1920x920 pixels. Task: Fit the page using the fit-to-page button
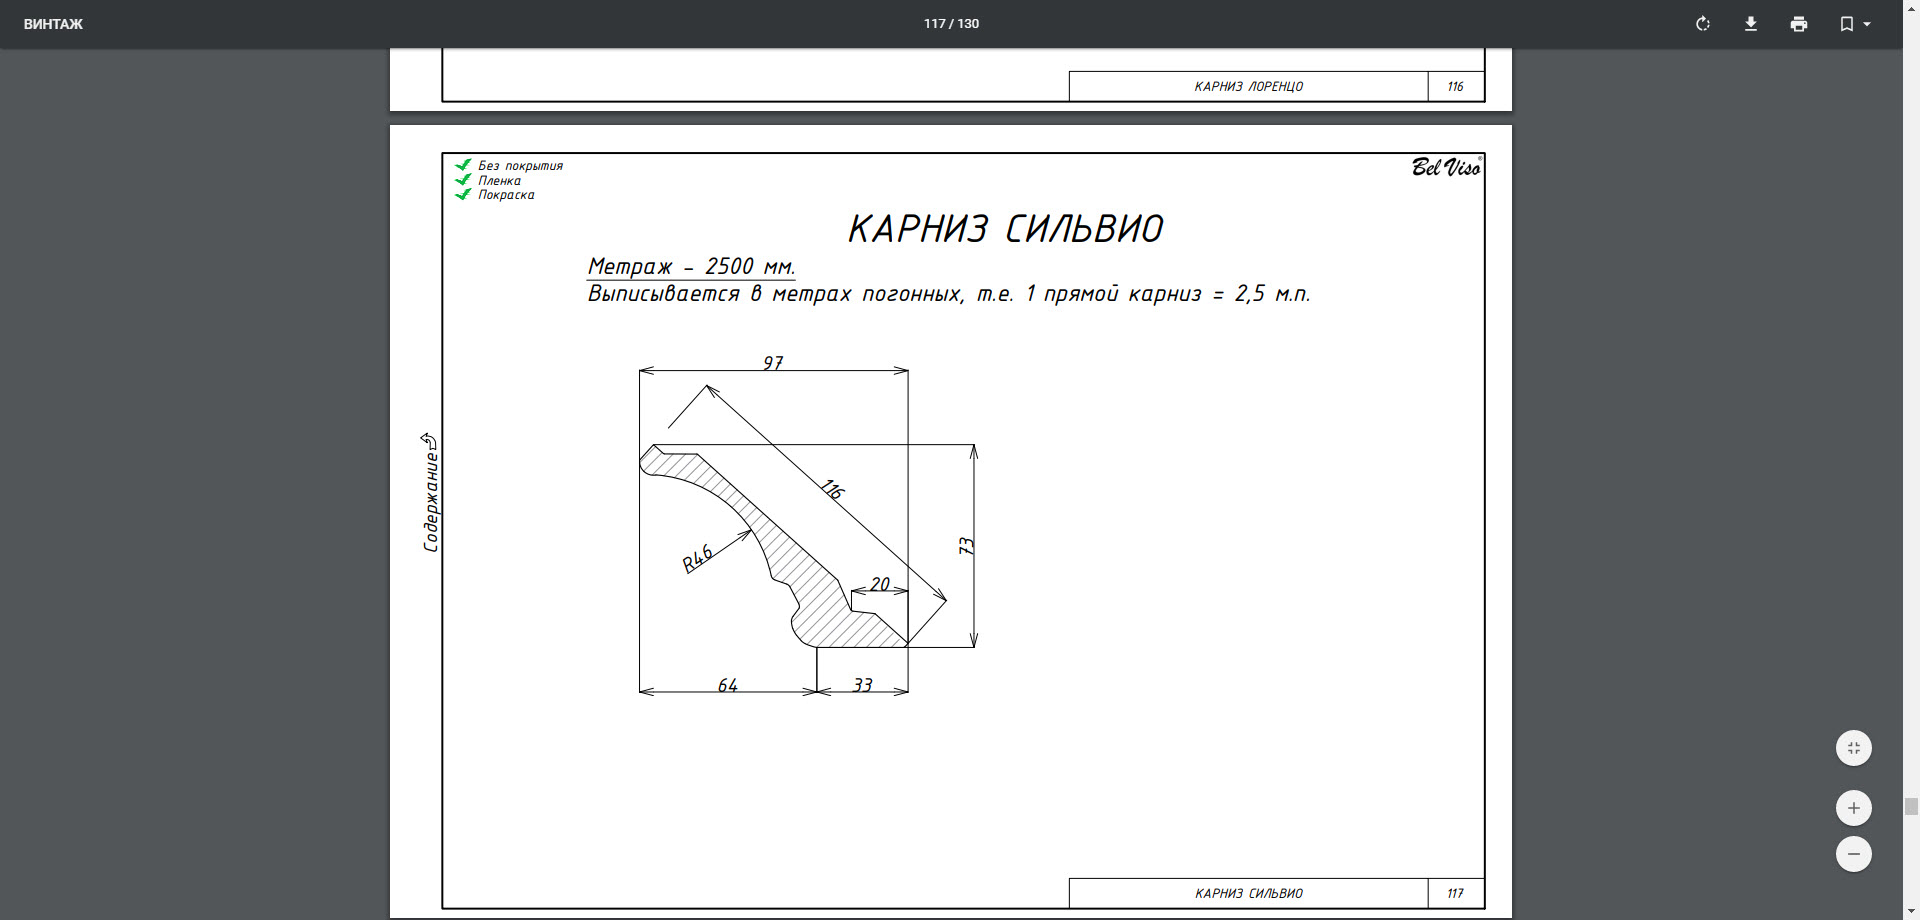tap(1854, 748)
